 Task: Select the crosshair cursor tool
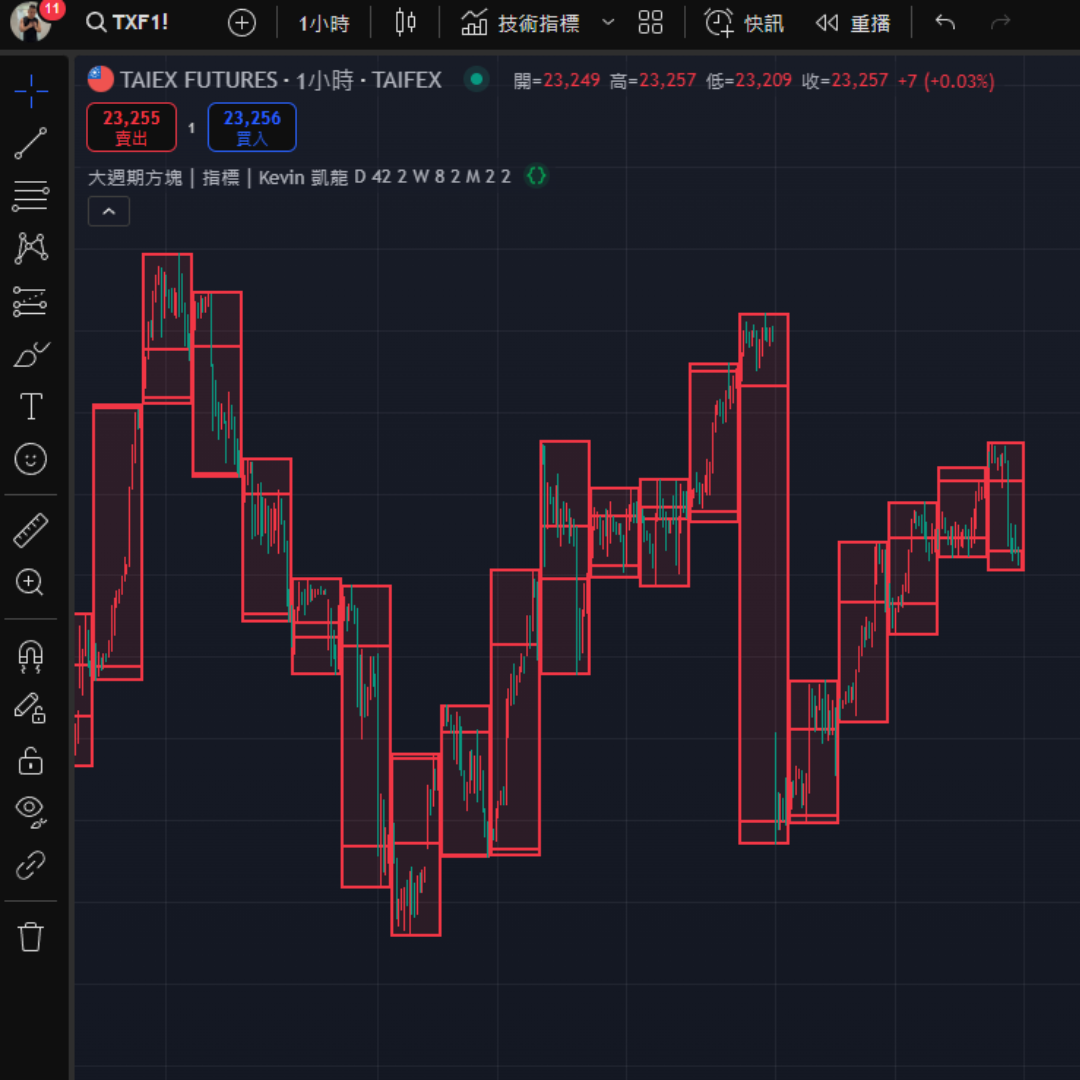coord(31,91)
